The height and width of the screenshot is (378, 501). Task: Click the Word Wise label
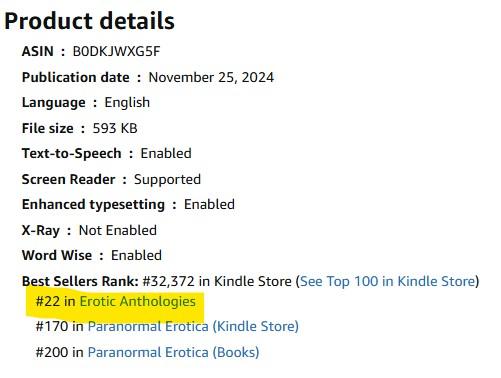click(57, 256)
